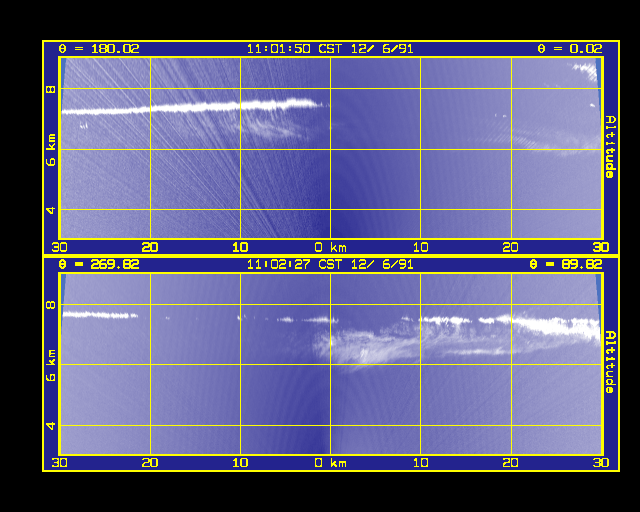Click bottom panel's 20 label left of center

click(150, 463)
